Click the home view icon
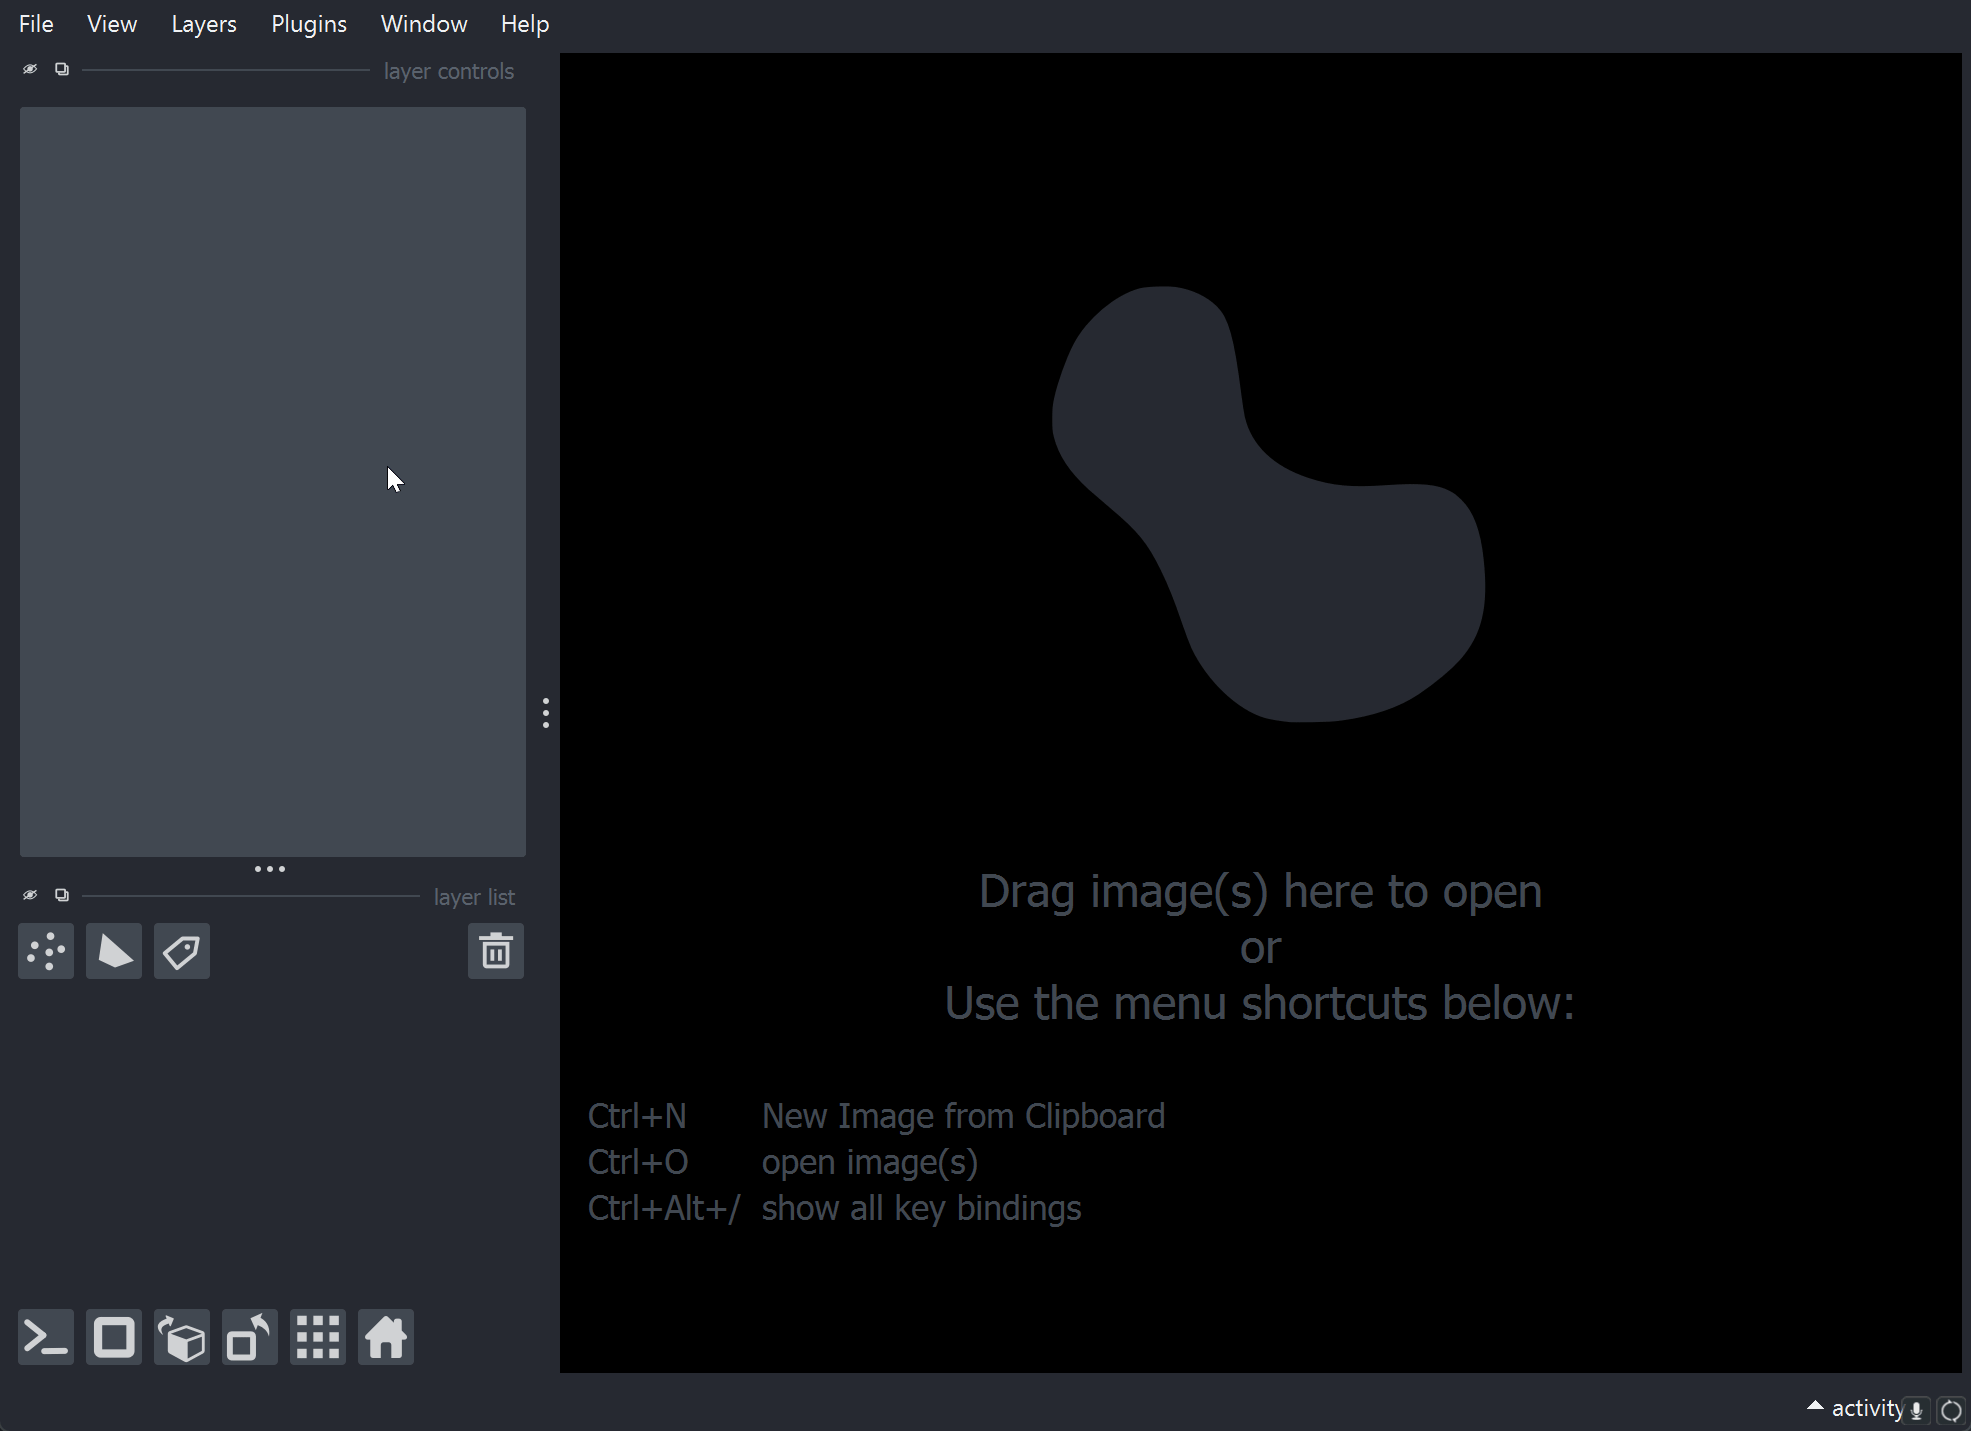Screen dimensions: 1971x1431 click(x=389, y=1338)
